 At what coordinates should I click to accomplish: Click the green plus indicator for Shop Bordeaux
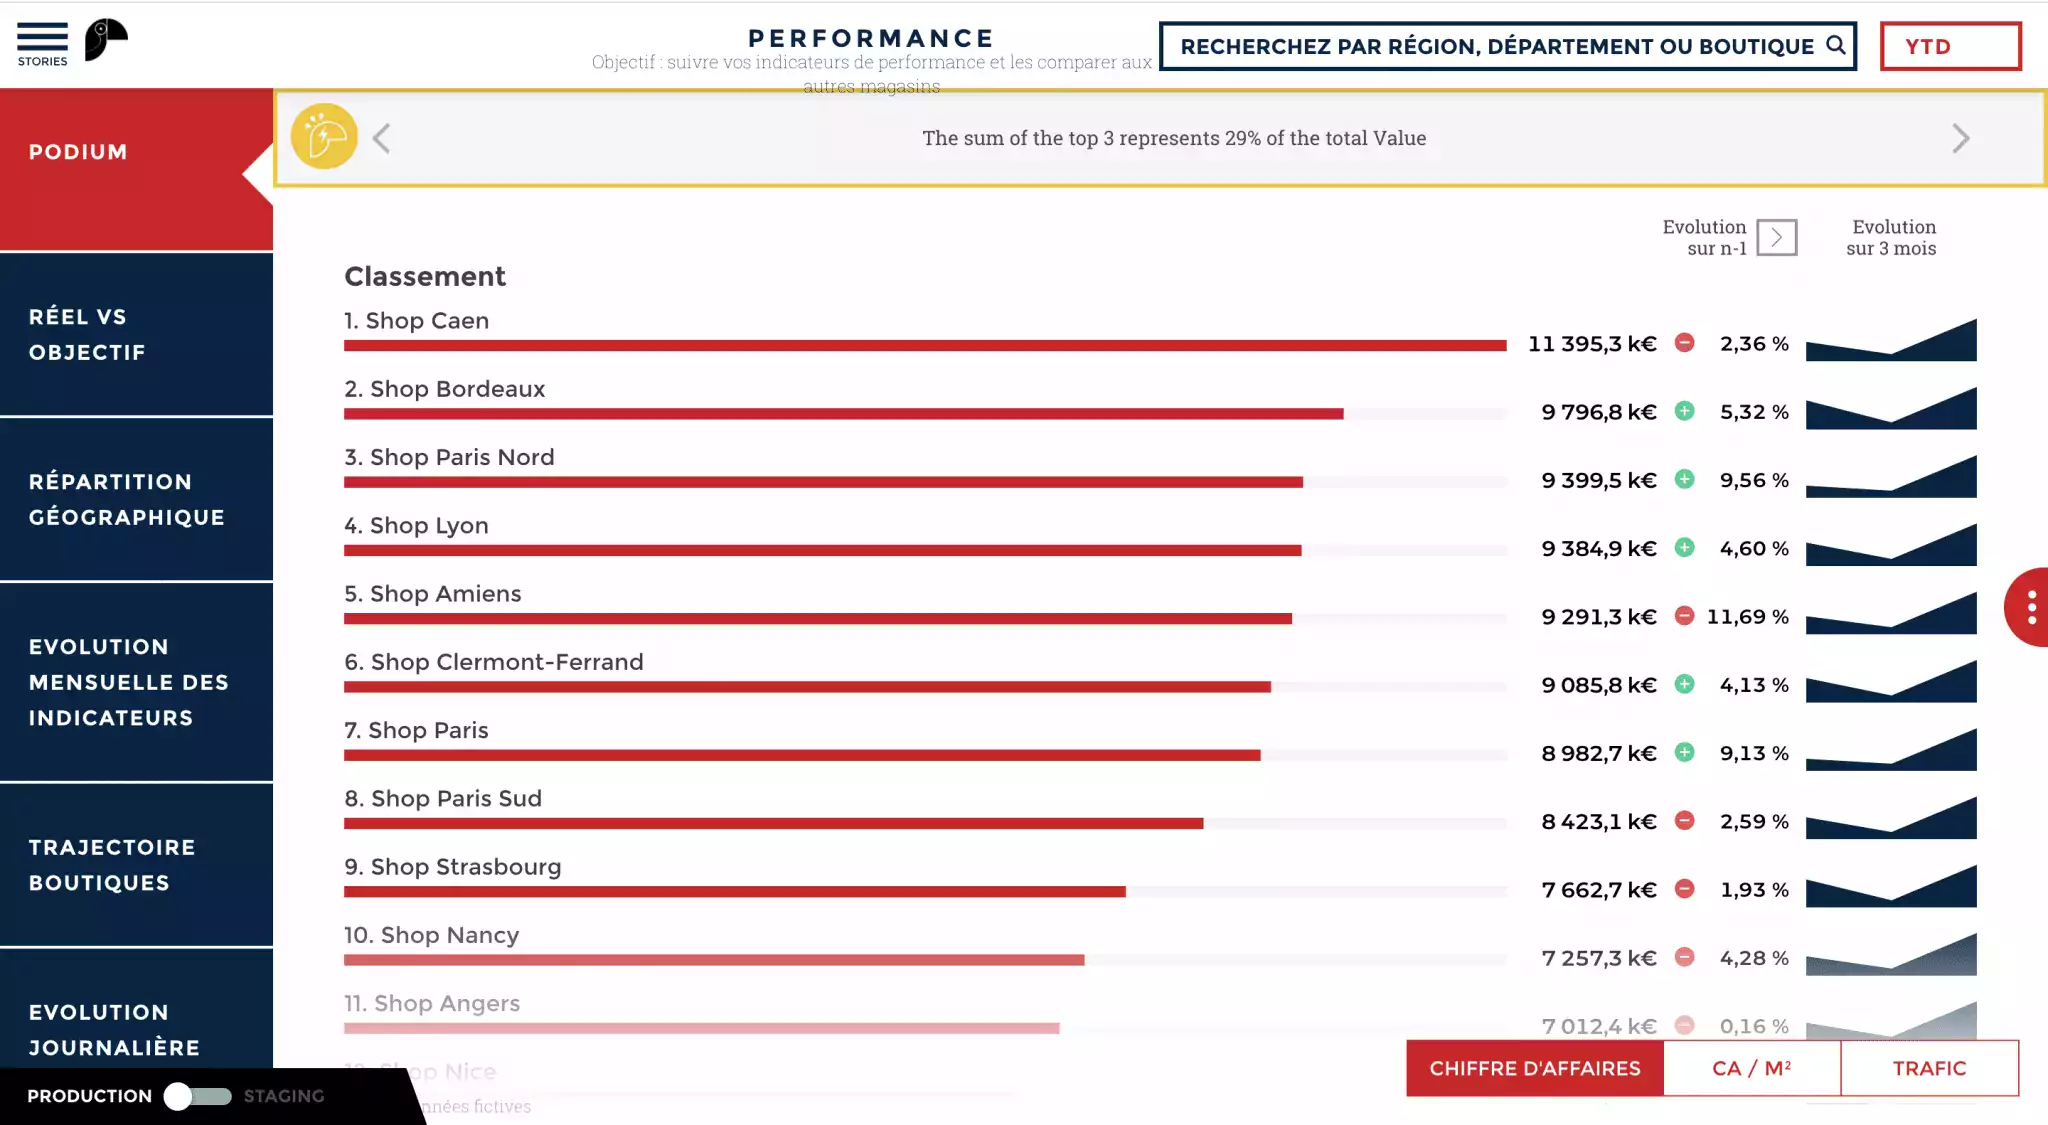(1685, 411)
